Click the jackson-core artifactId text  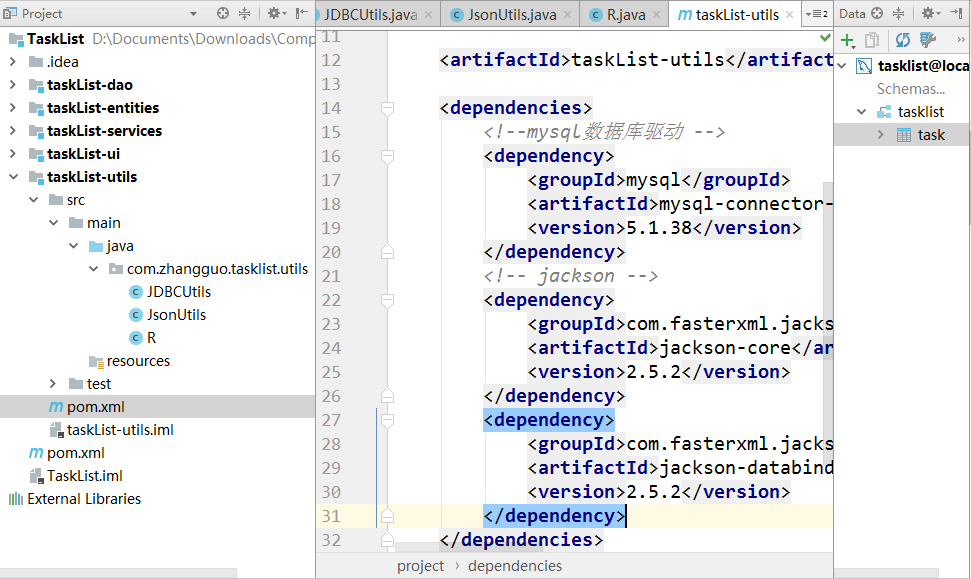725,348
